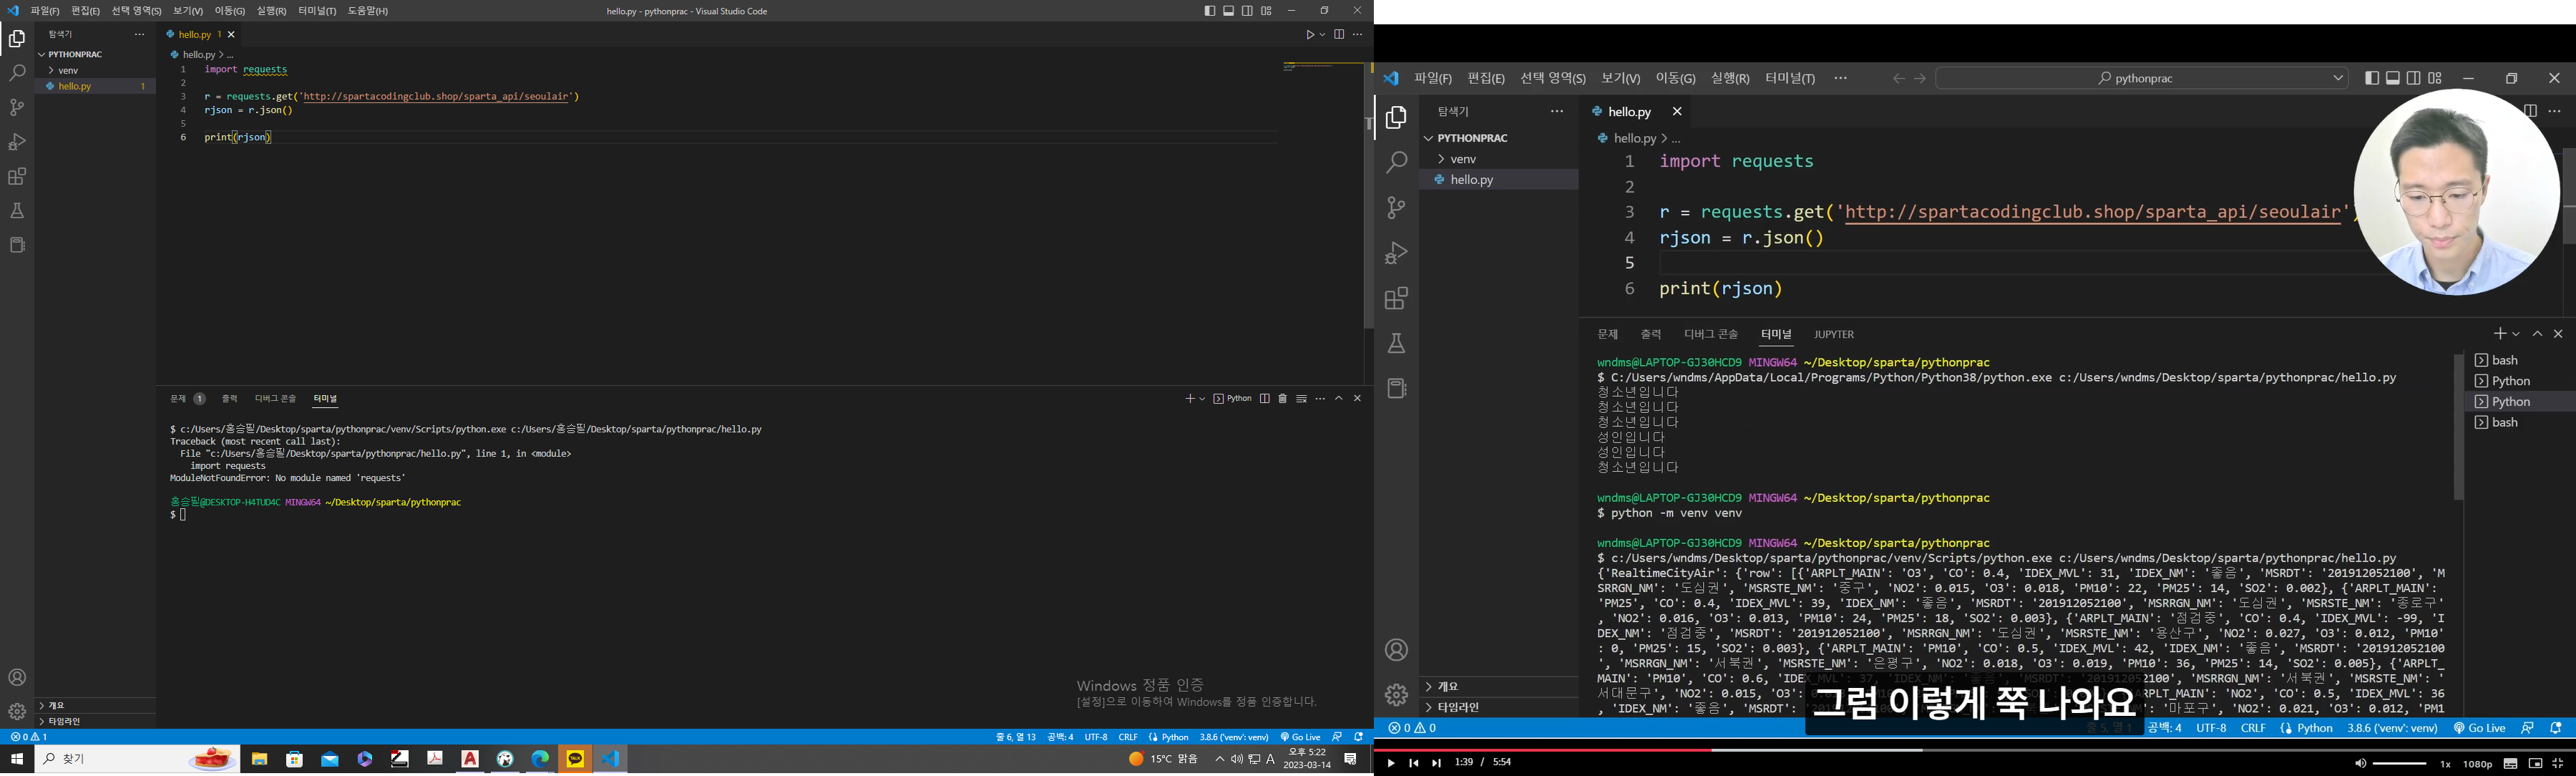Create a new terminal with the plus icon
This screenshot has height=776, width=2576.
(x=1189, y=399)
